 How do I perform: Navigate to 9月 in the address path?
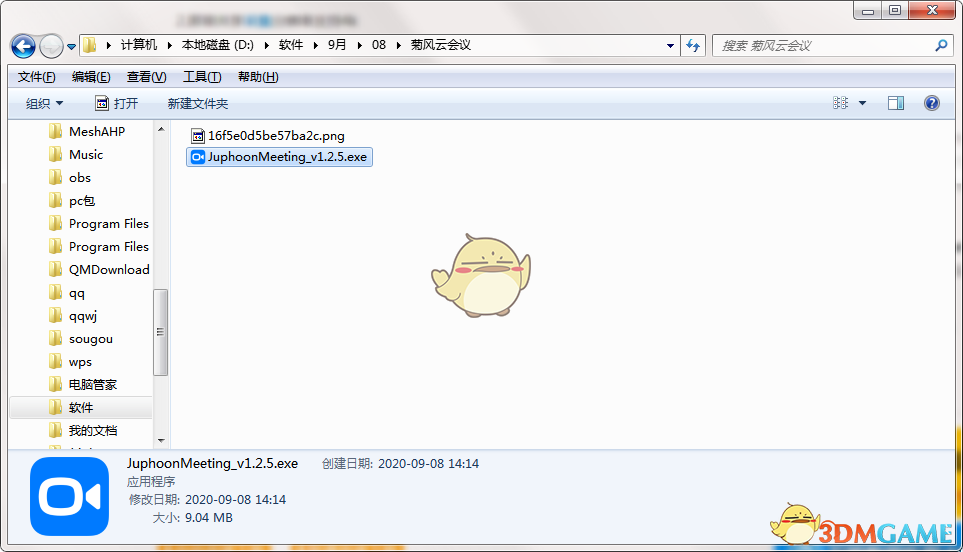tap(337, 45)
